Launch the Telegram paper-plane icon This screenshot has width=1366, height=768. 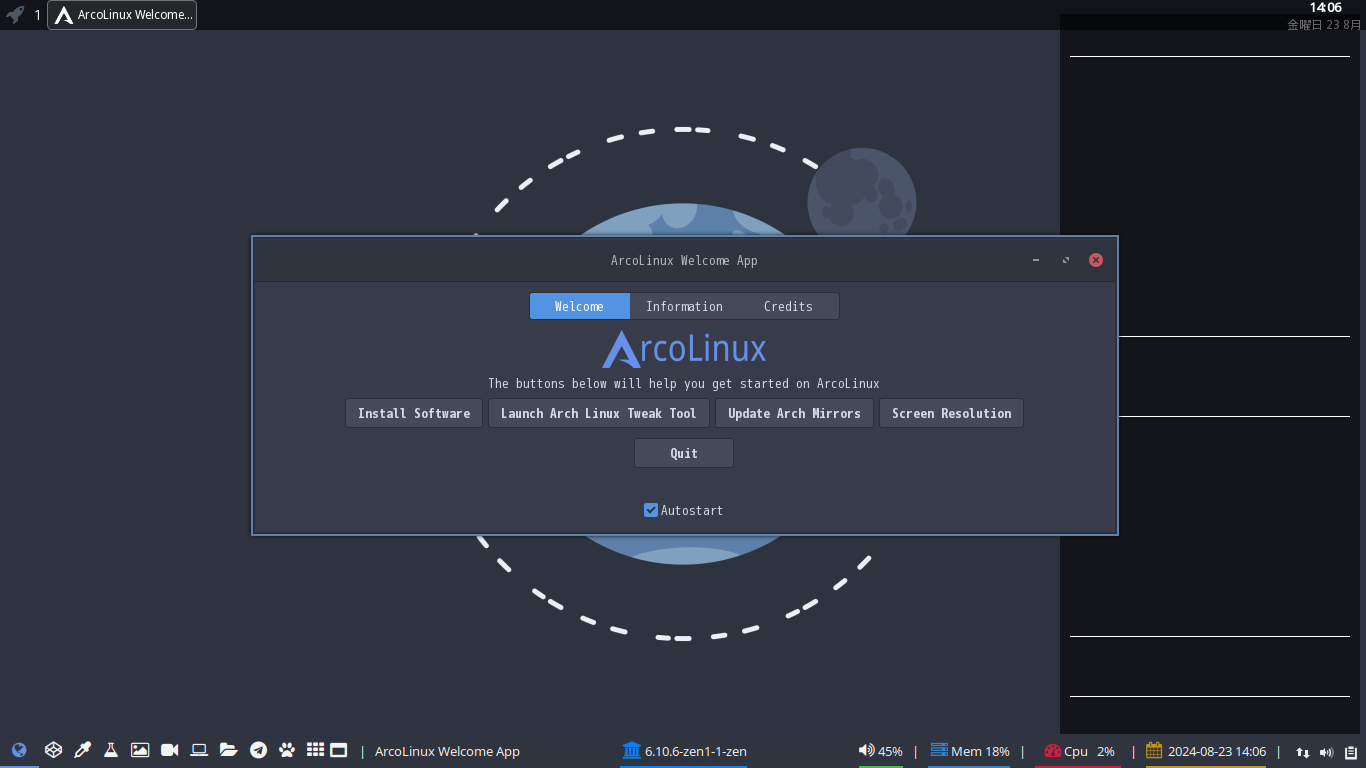click(x=258, y=750)
